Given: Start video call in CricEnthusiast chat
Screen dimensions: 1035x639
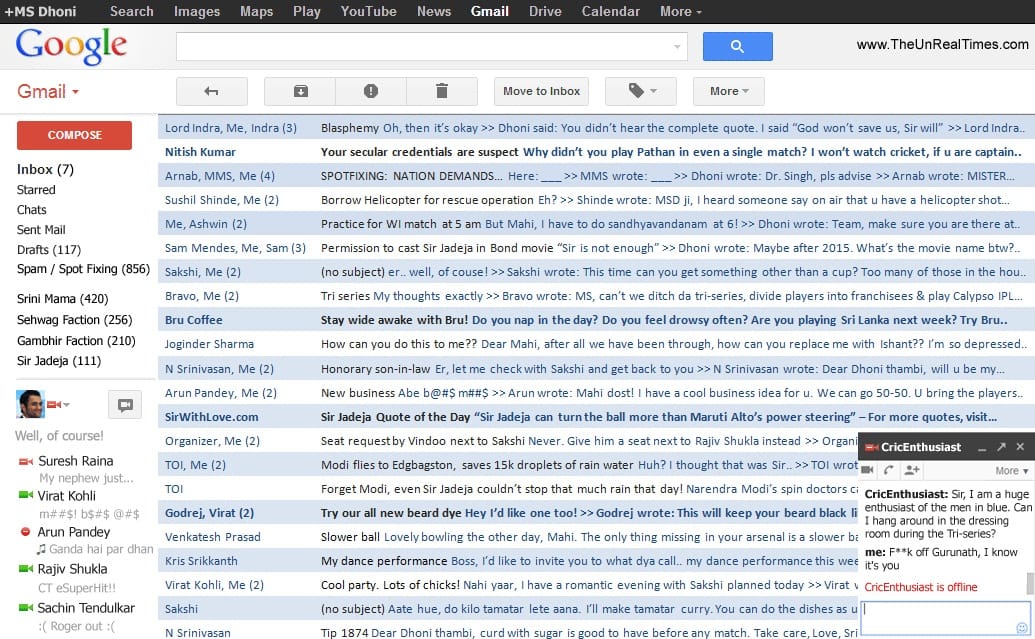Looking at the screenshot, I should click(867, 470).
